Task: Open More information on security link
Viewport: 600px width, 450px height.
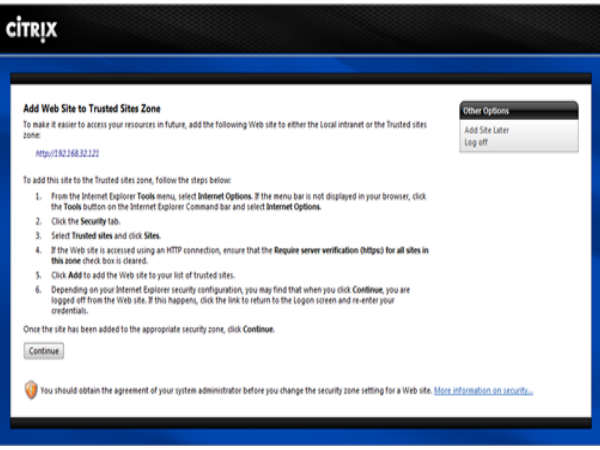Action: click(x=483, y=390)
